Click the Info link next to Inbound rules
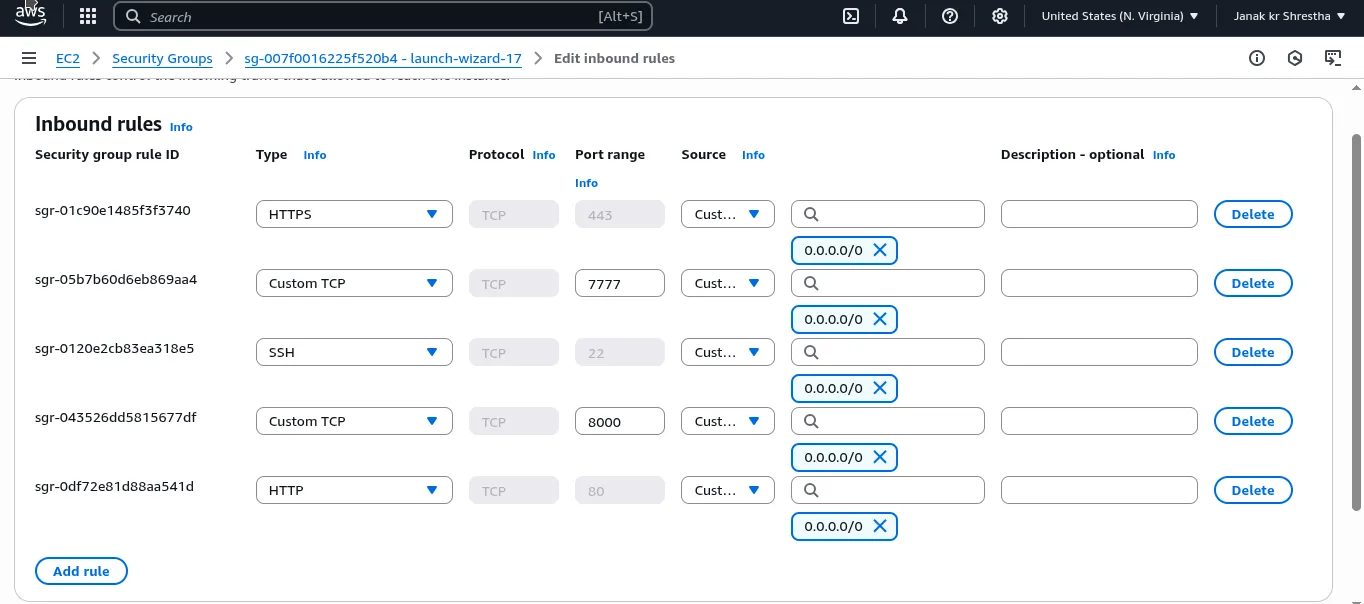This screenshot has width=1364, height=604. click(x=181, y=127)
